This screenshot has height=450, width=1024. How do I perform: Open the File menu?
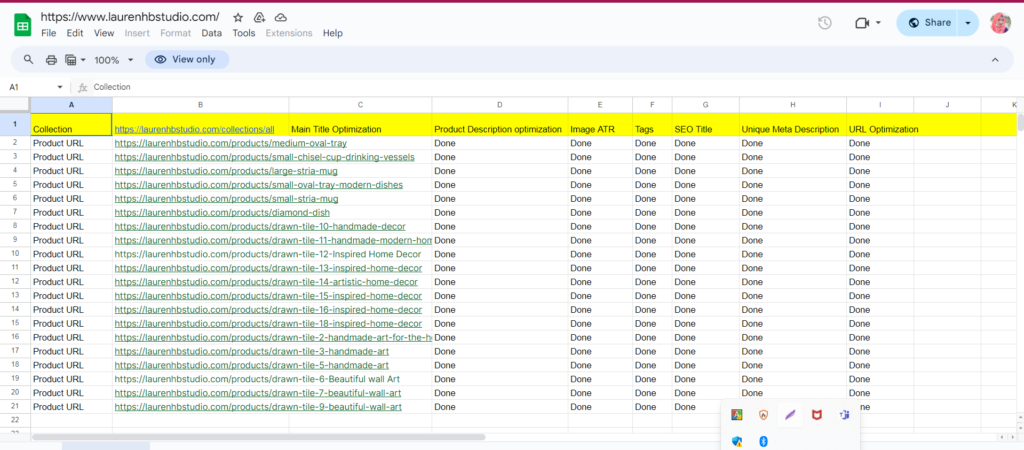pyautogui.click(x=48, y=33)
